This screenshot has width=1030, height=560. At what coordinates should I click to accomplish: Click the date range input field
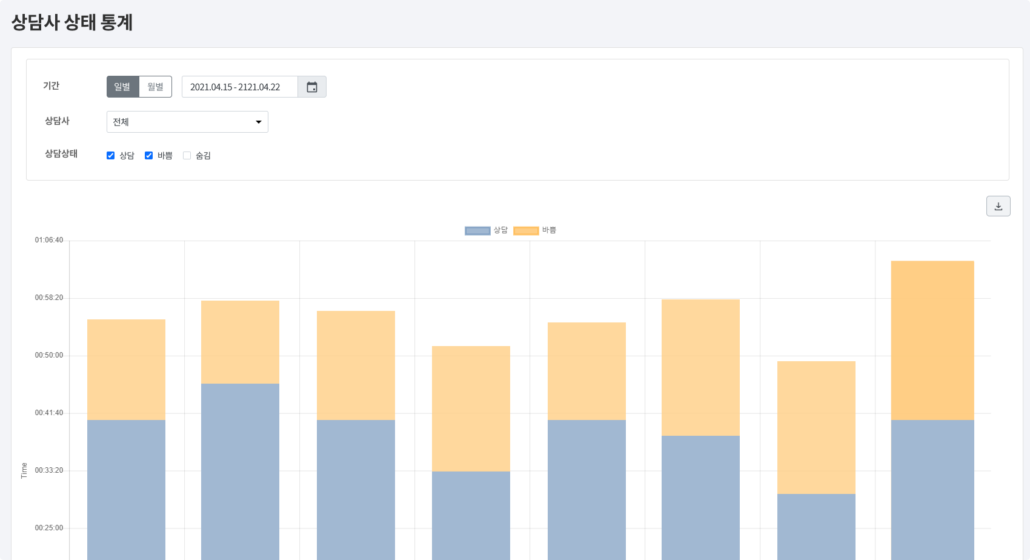[240, 87]
